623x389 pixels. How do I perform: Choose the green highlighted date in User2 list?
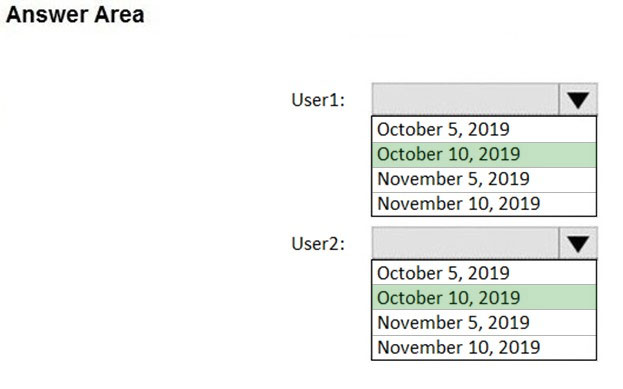(x=484, y=298)
